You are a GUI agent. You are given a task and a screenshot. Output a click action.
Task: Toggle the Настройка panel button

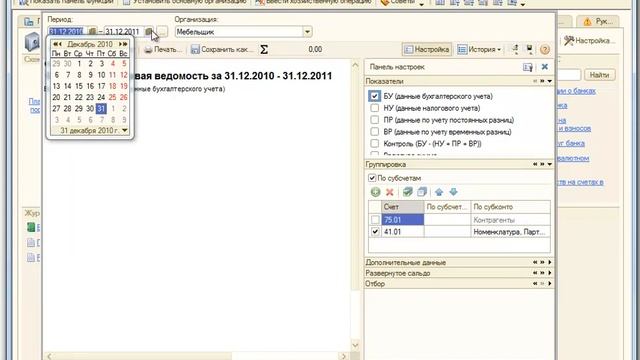coord(427,49)
